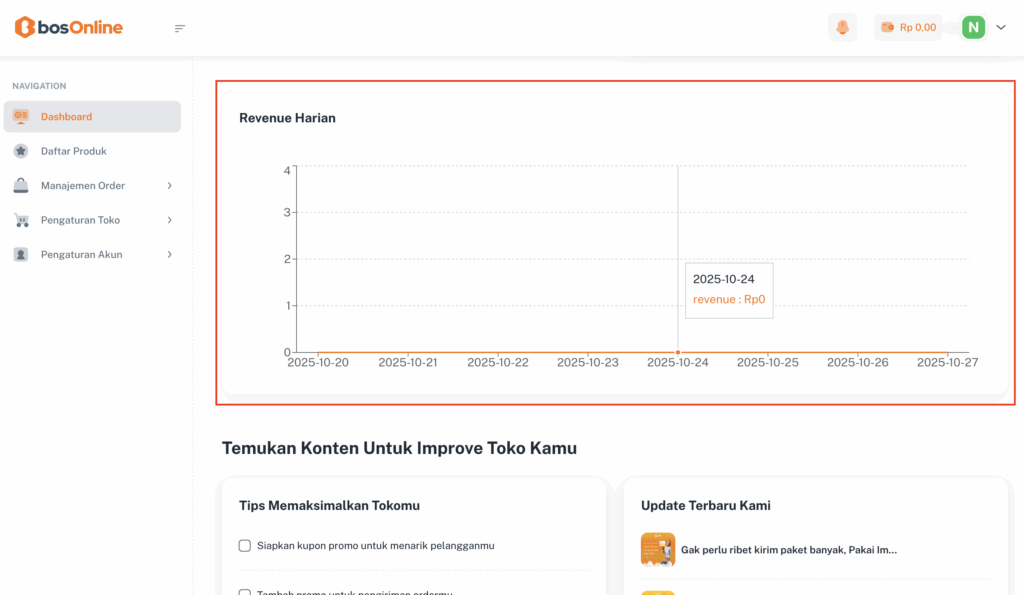Click the bosOnline logo
The width and height of the screenshot is (1024, 595).
[x=68, y=27]
